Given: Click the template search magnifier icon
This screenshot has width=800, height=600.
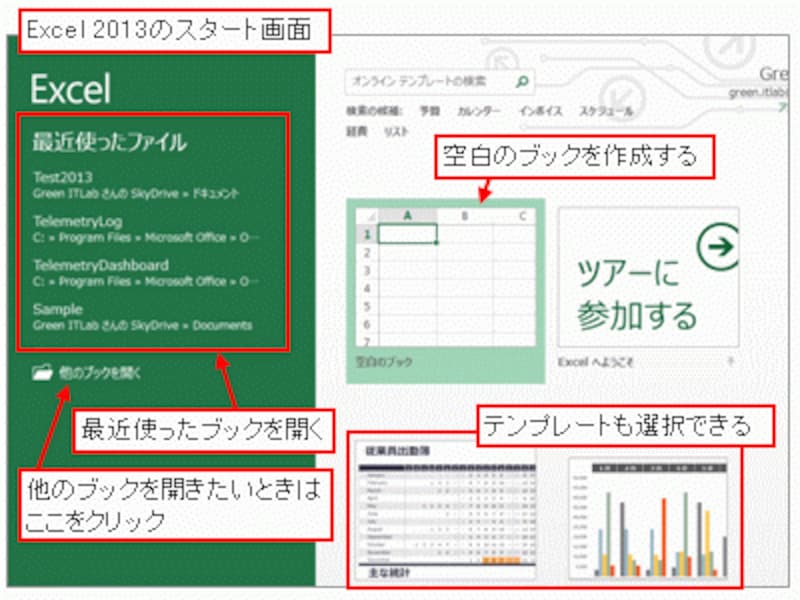Looking at the screenshot, I should 522,82.
